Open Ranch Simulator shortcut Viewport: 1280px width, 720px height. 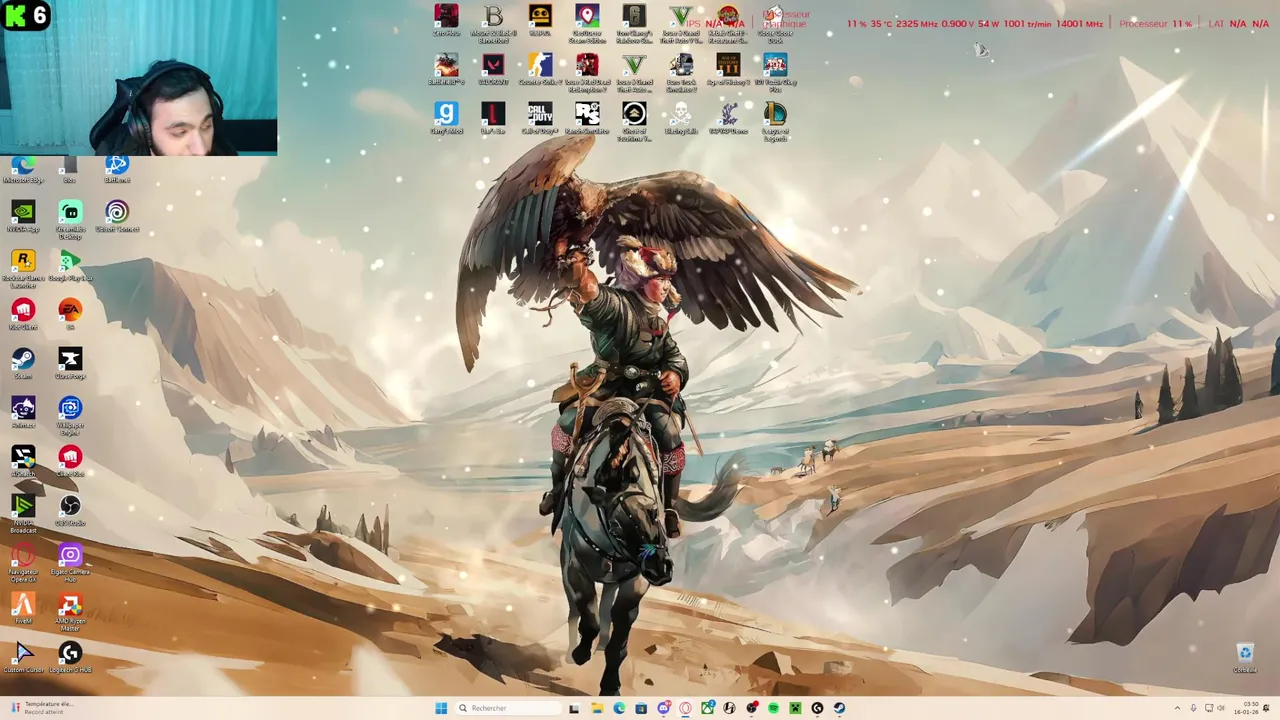[x=587, y=118]
